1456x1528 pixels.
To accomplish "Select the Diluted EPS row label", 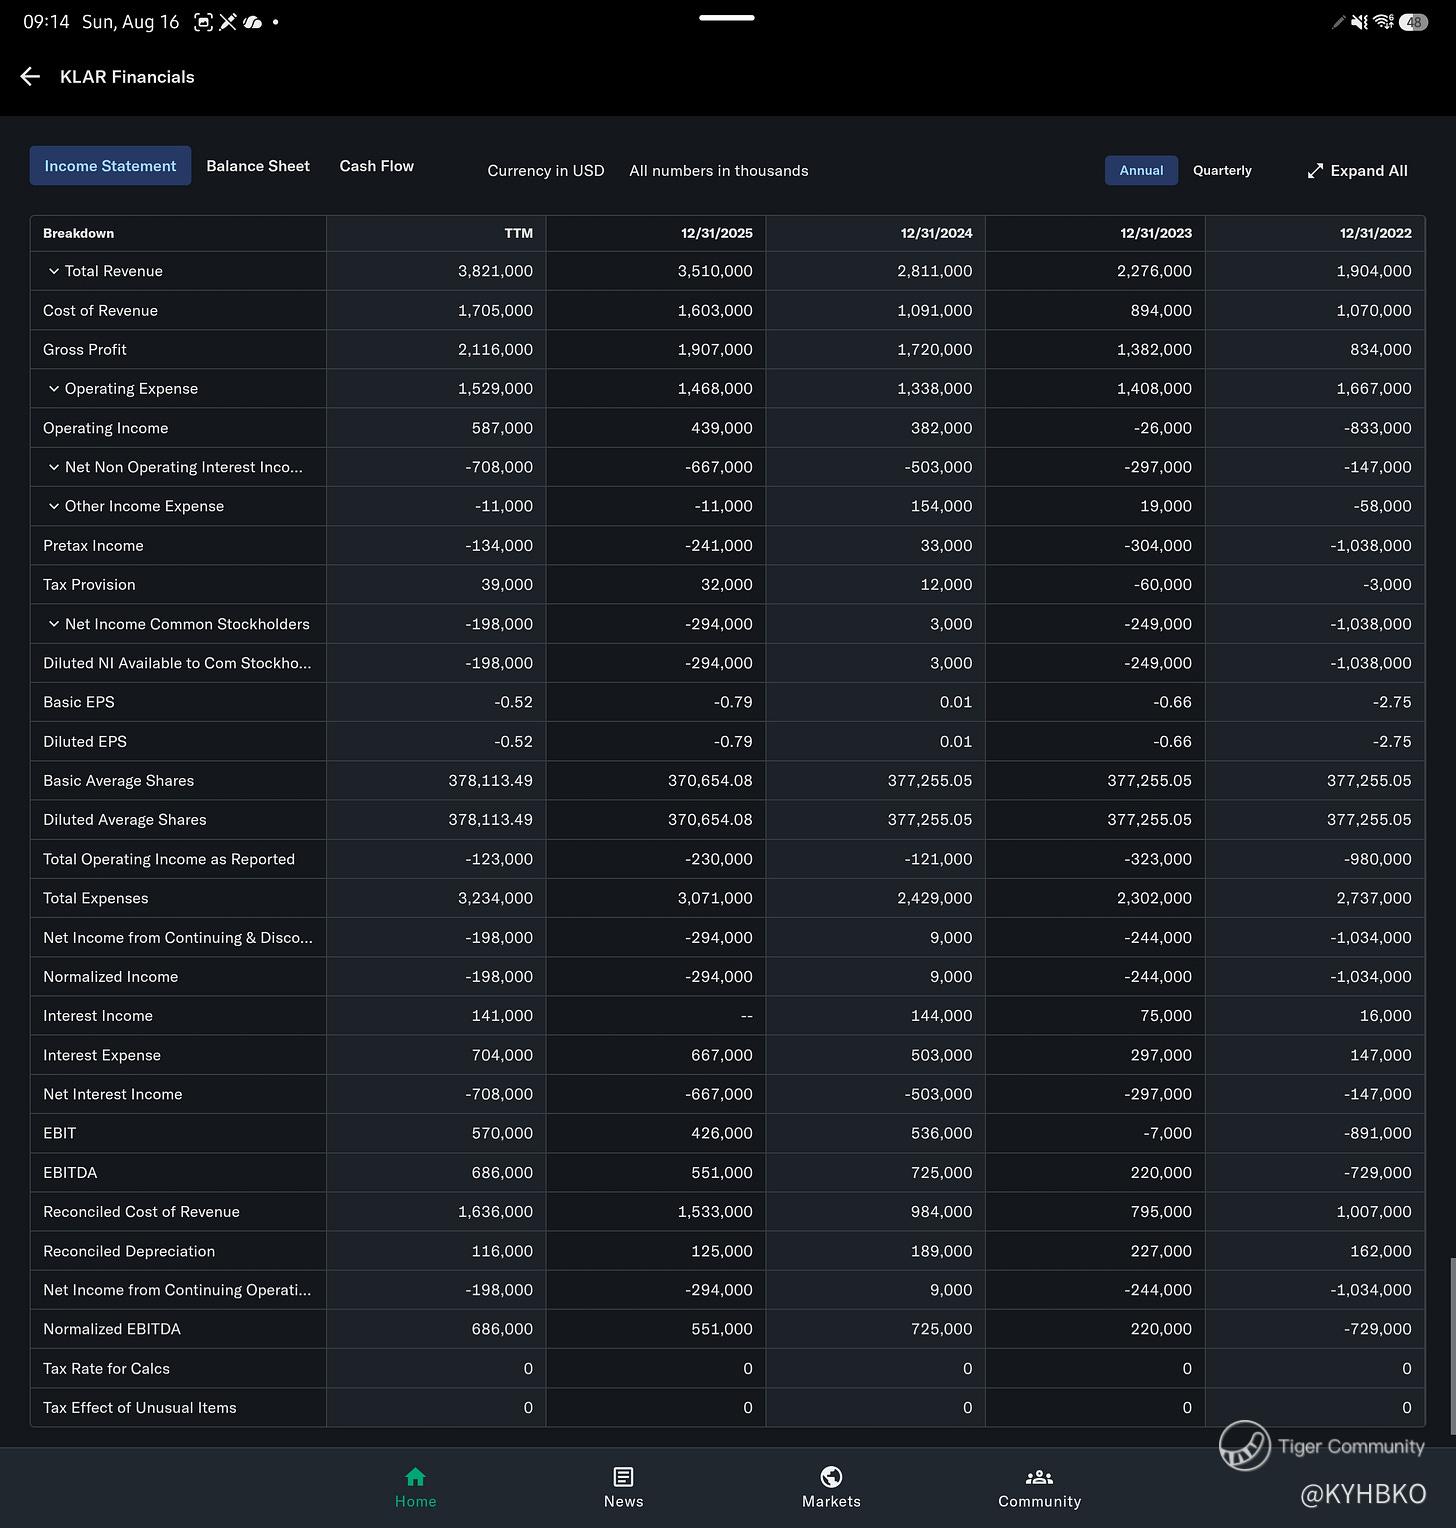I will [x=85, y=741].
